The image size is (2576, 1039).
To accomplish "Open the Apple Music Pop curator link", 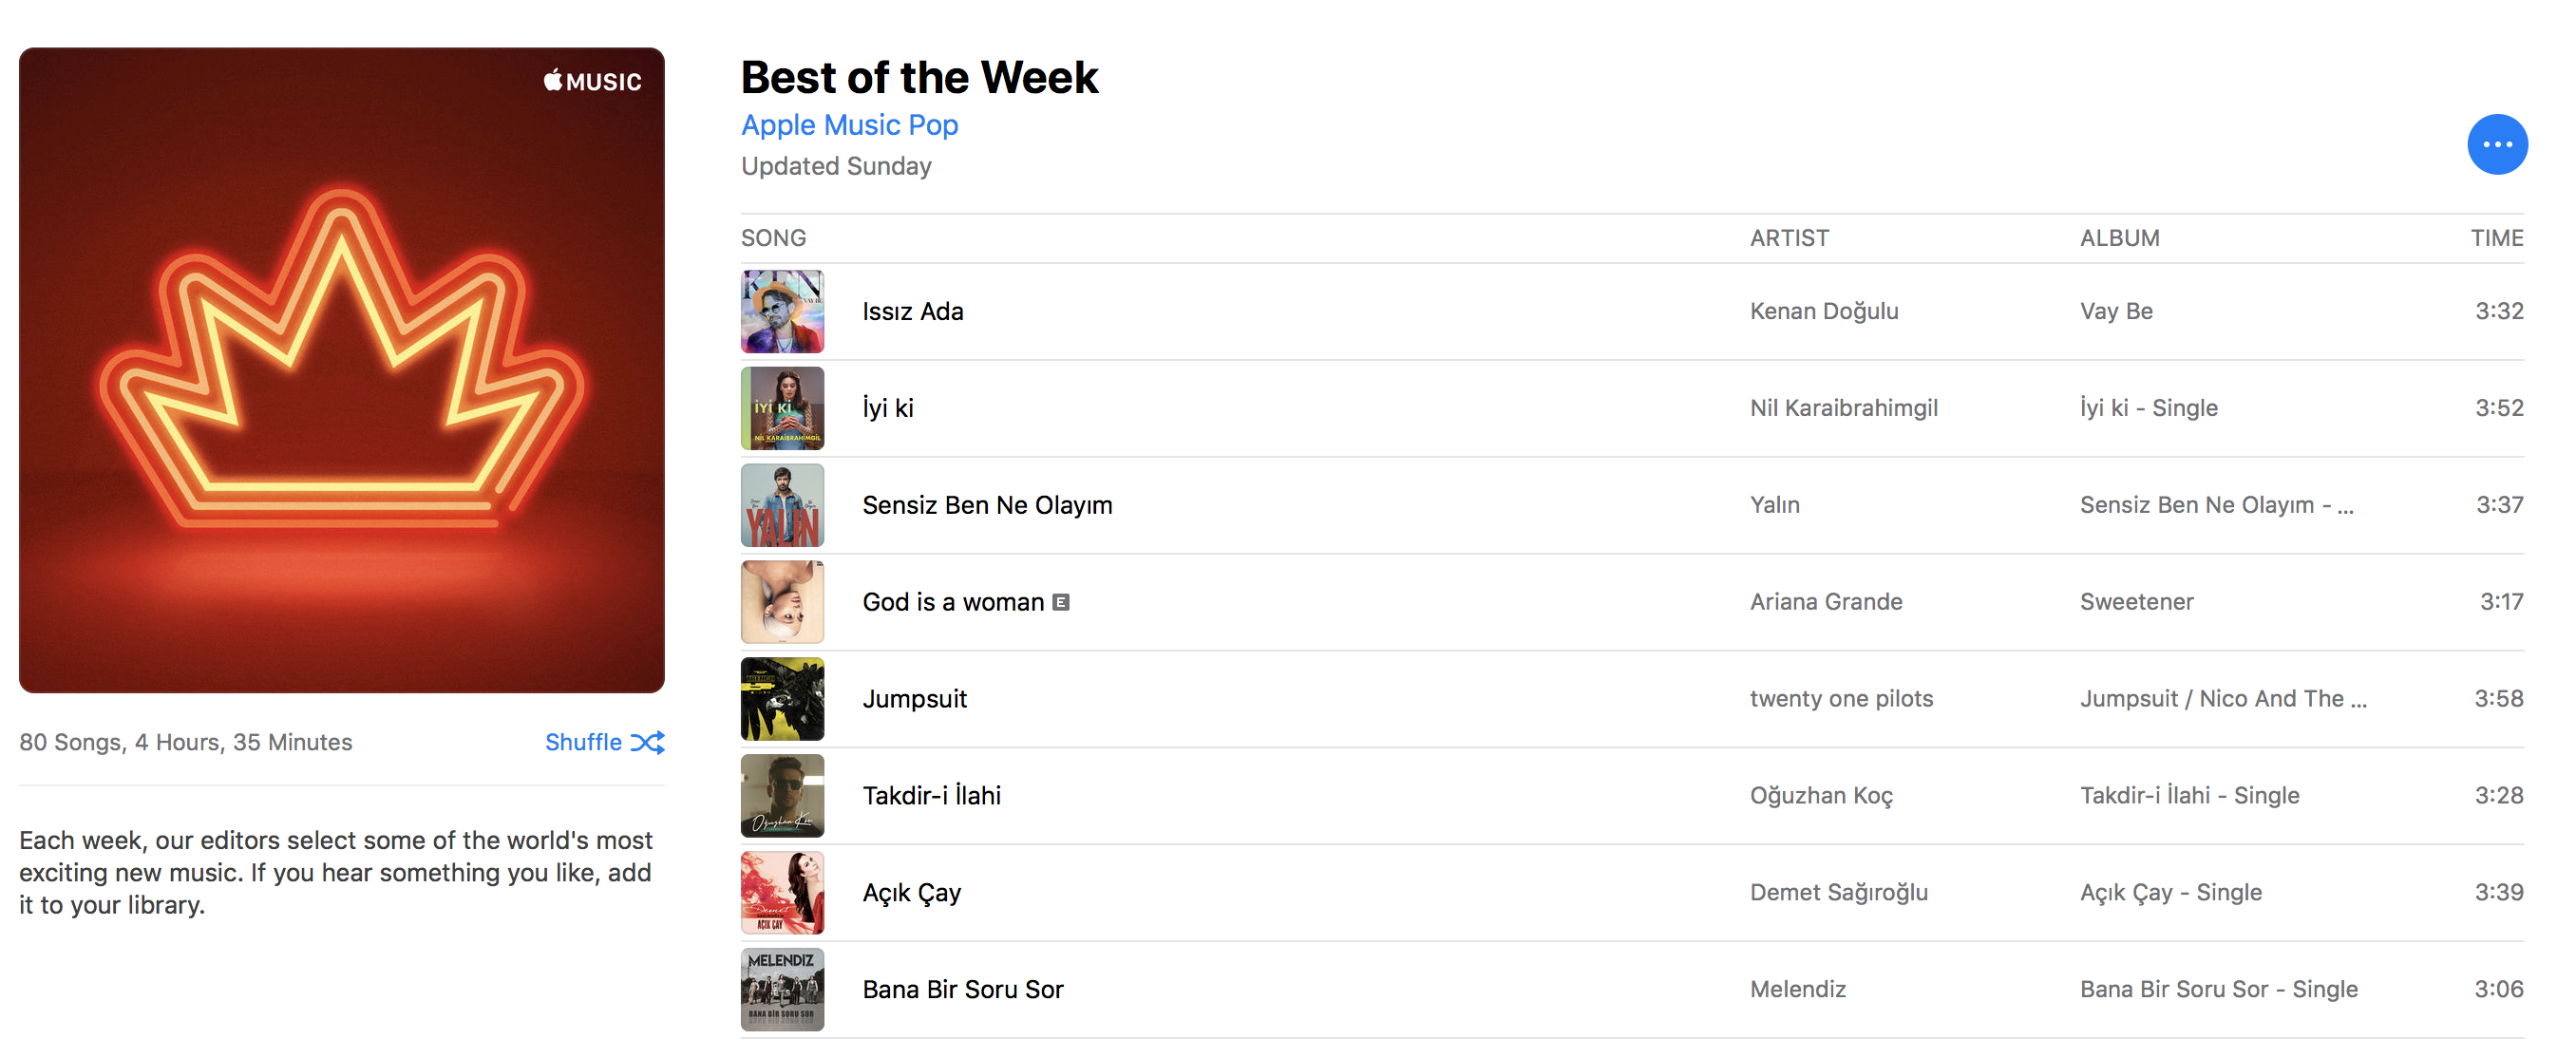I will coord(849,125).
